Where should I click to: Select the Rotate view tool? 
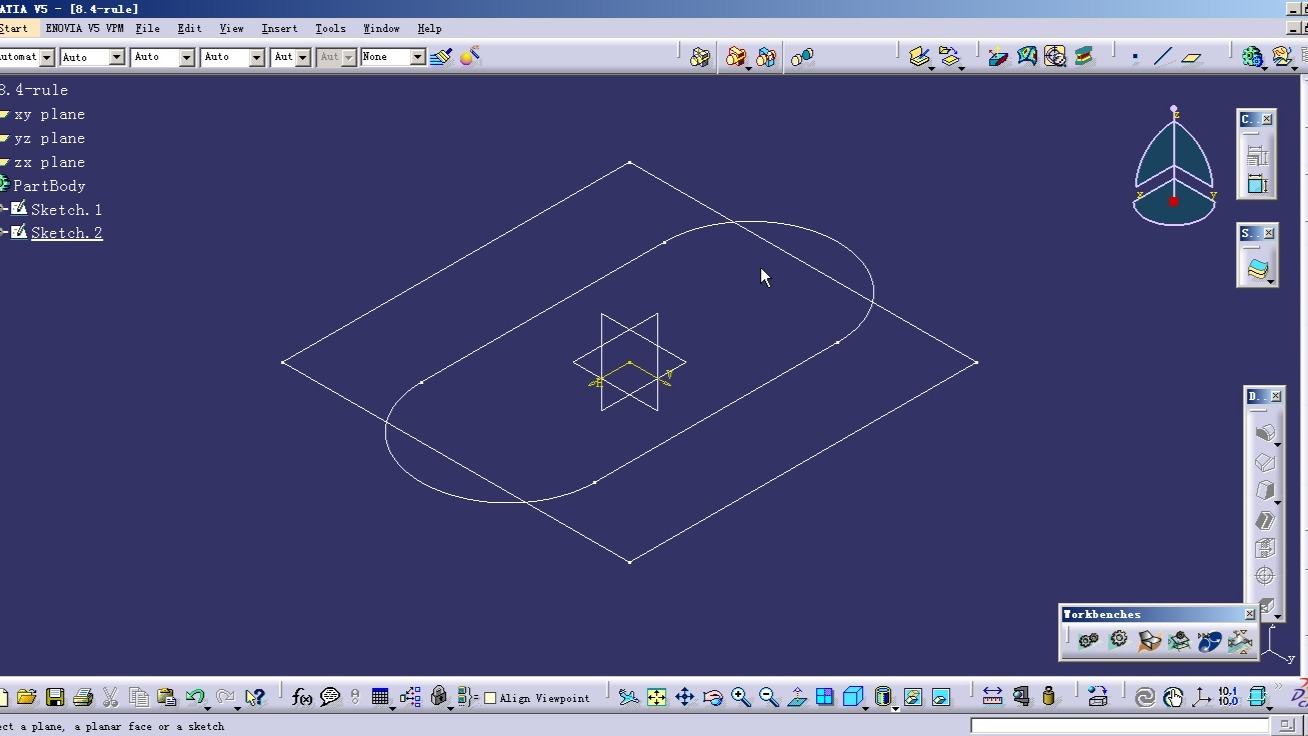click(x=713, y=697)
